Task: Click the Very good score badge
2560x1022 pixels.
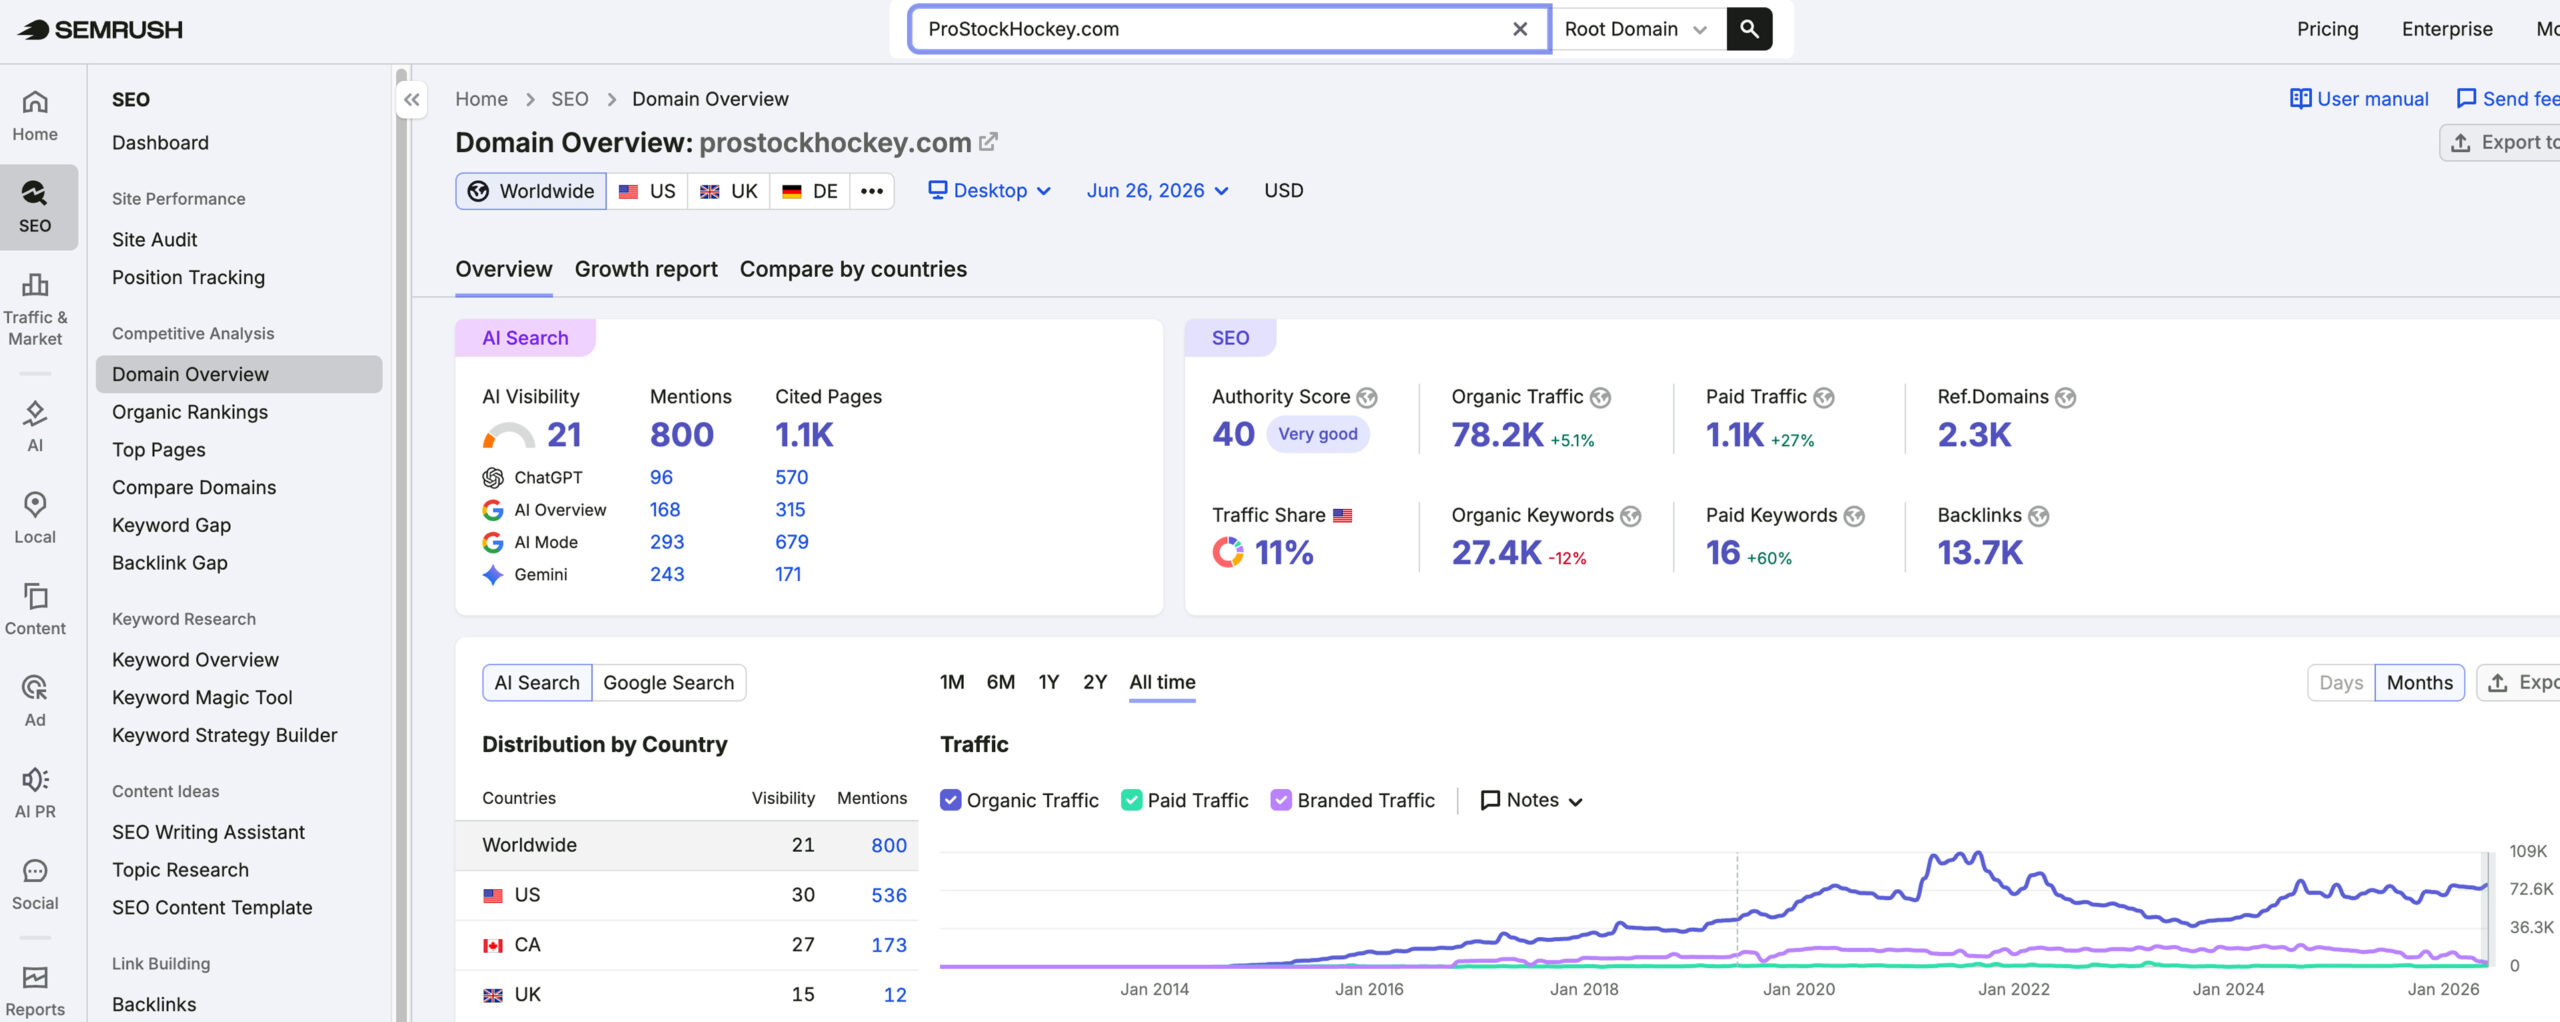Action: click(x=1317, y=434)
